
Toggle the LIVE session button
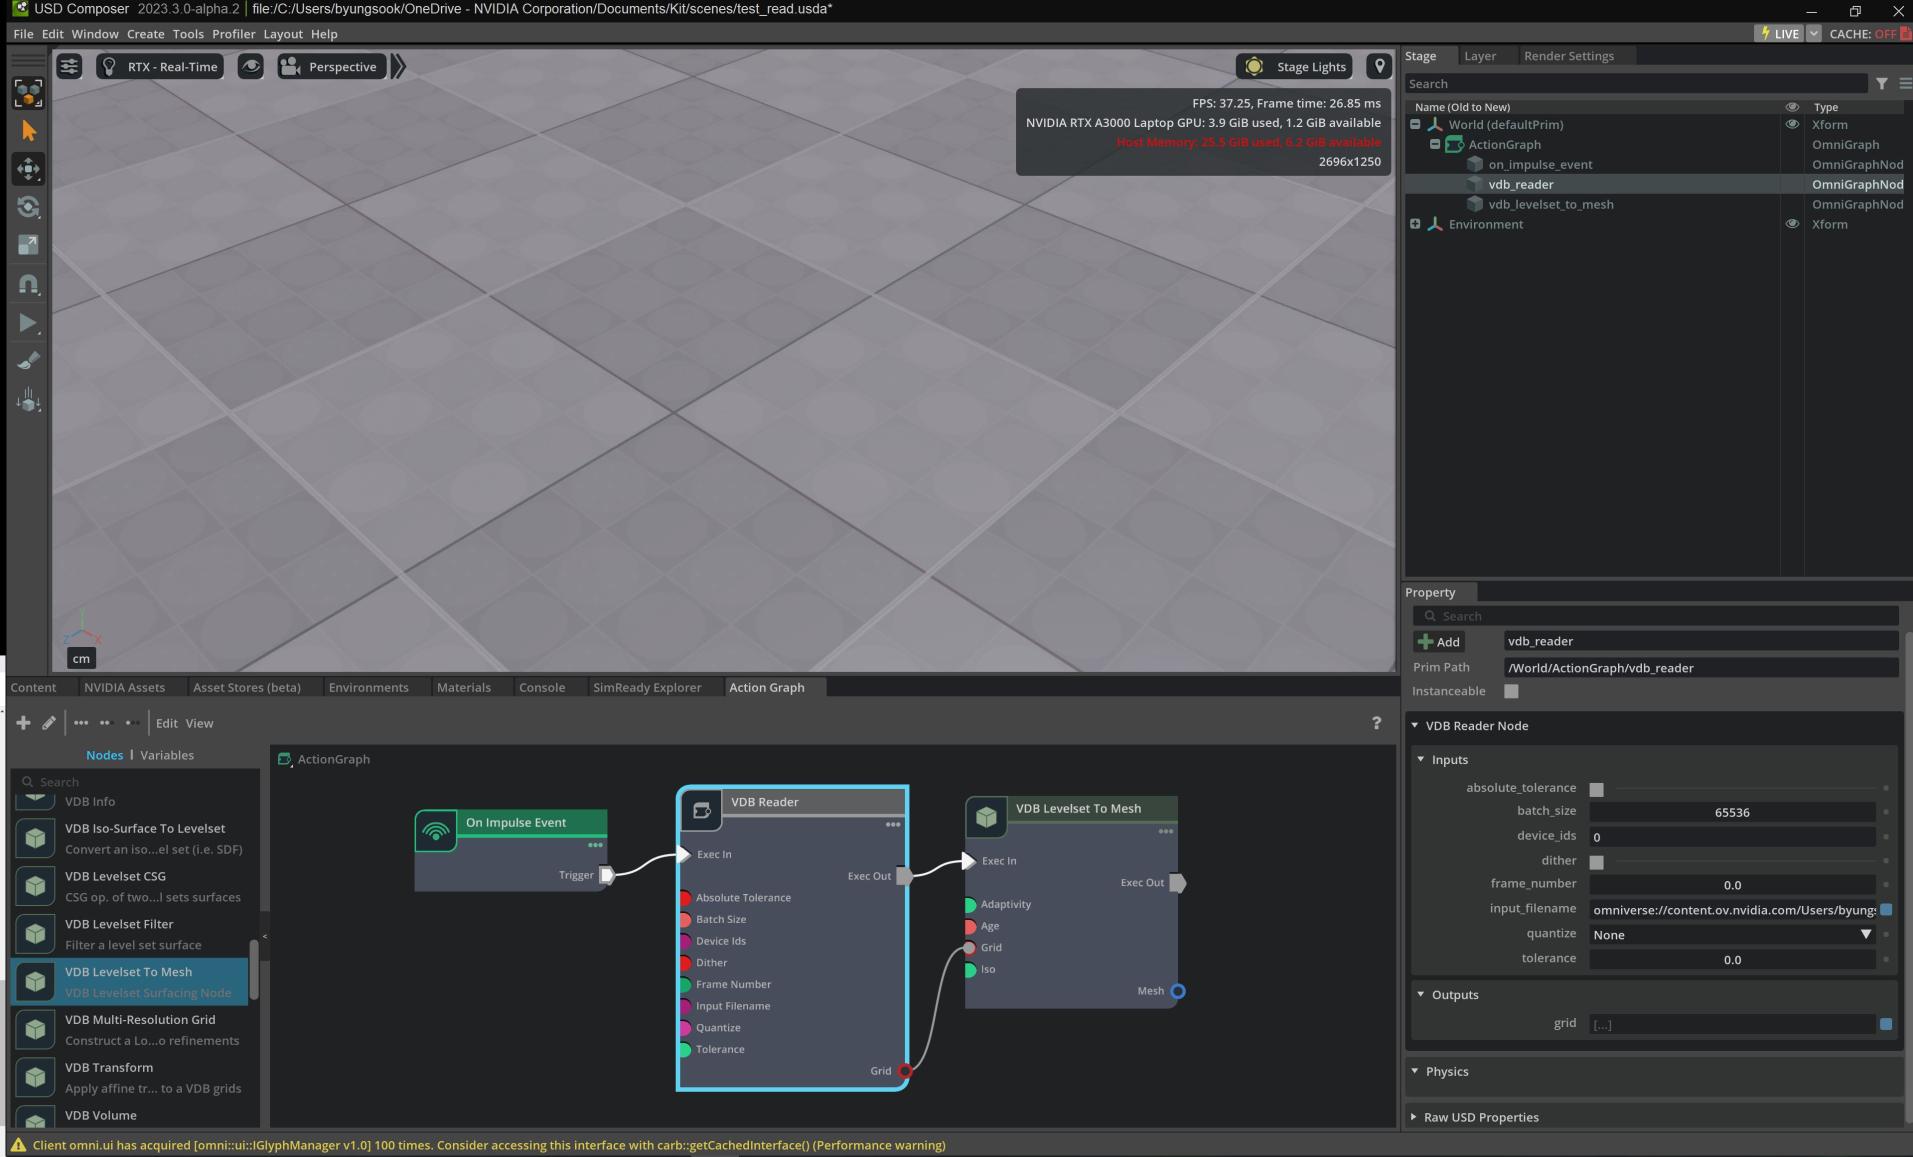(x=1779, y=34)
